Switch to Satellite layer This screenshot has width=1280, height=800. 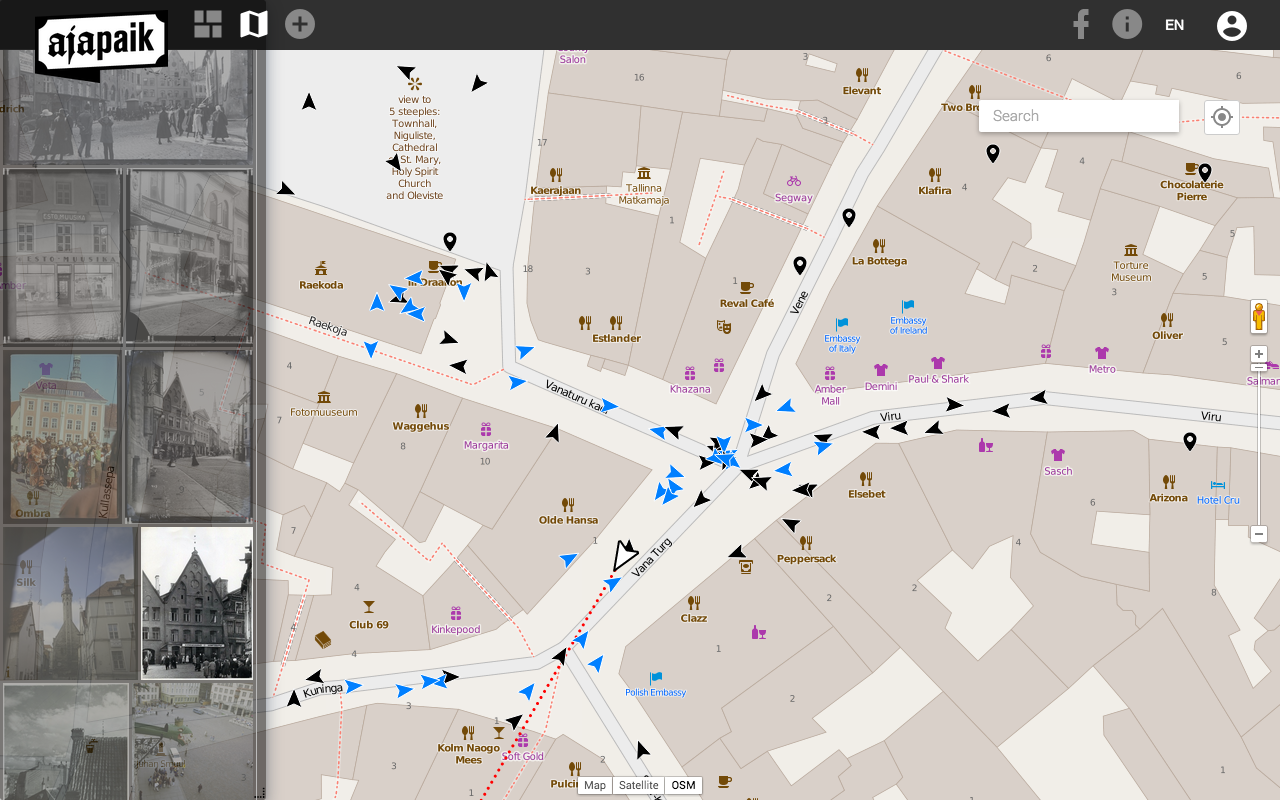point(638,785)
